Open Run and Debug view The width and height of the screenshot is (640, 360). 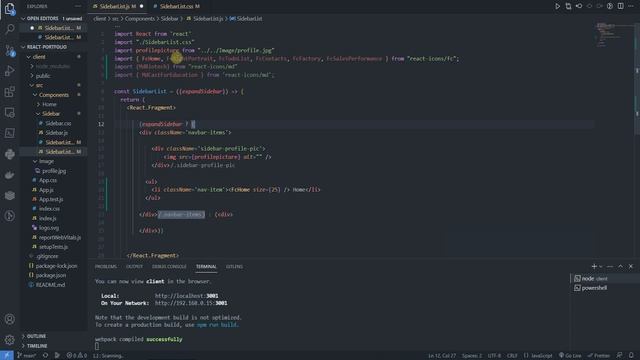tap(10, 71)
